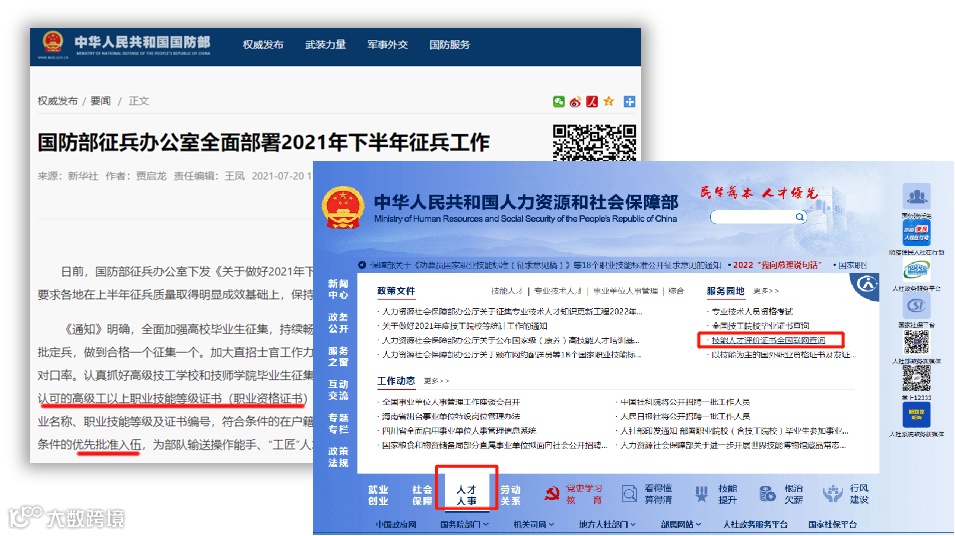955x536 pixels.
Task: Click the party emblem icon beside 党史学习教育
Action: [x=552, y=494]
